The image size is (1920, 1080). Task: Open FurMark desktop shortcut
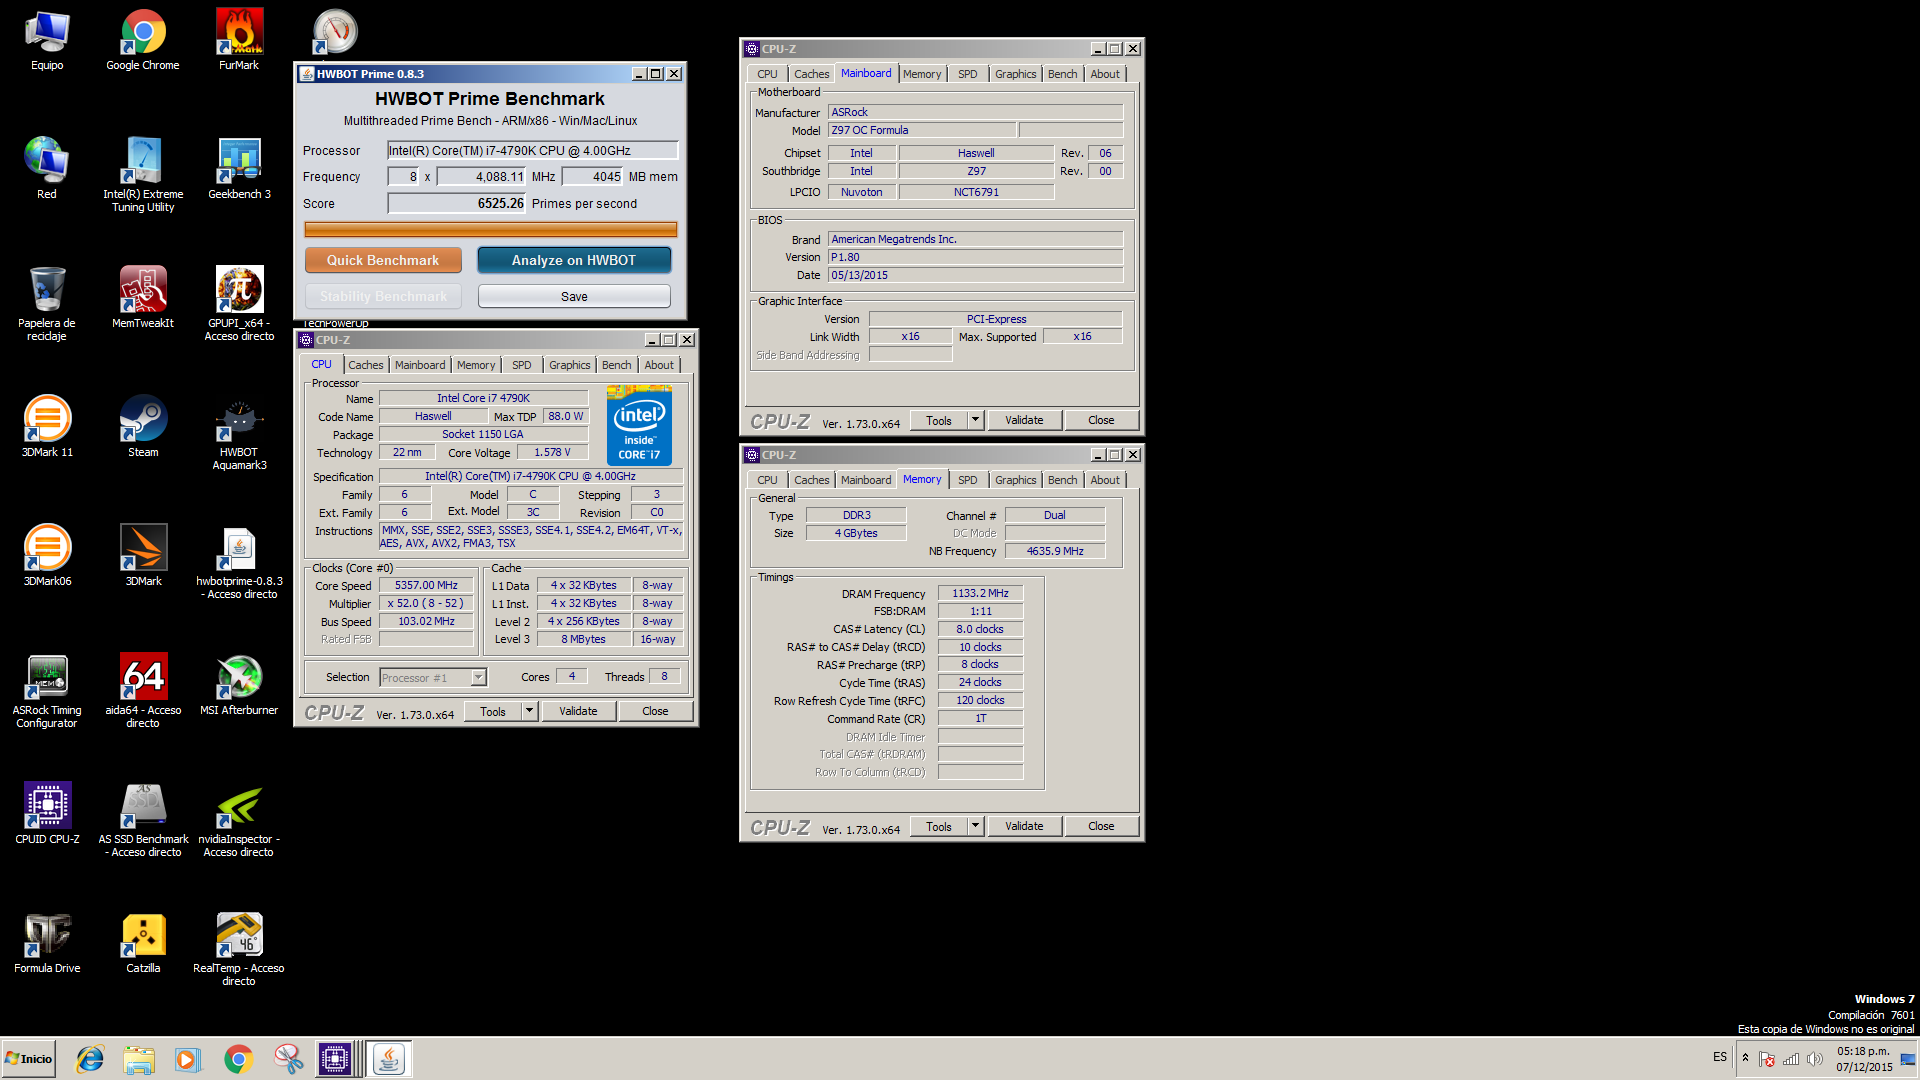[x=239, y=40]
